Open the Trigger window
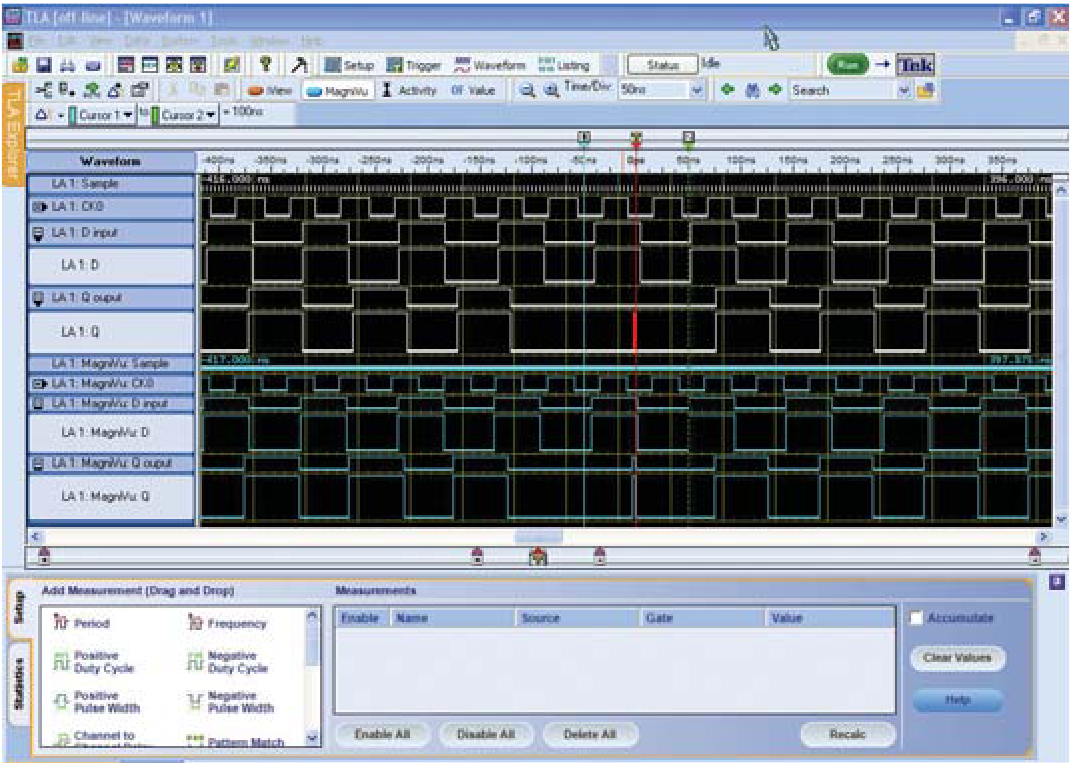Screen dimensions: 1071x766 pos(414,65)
